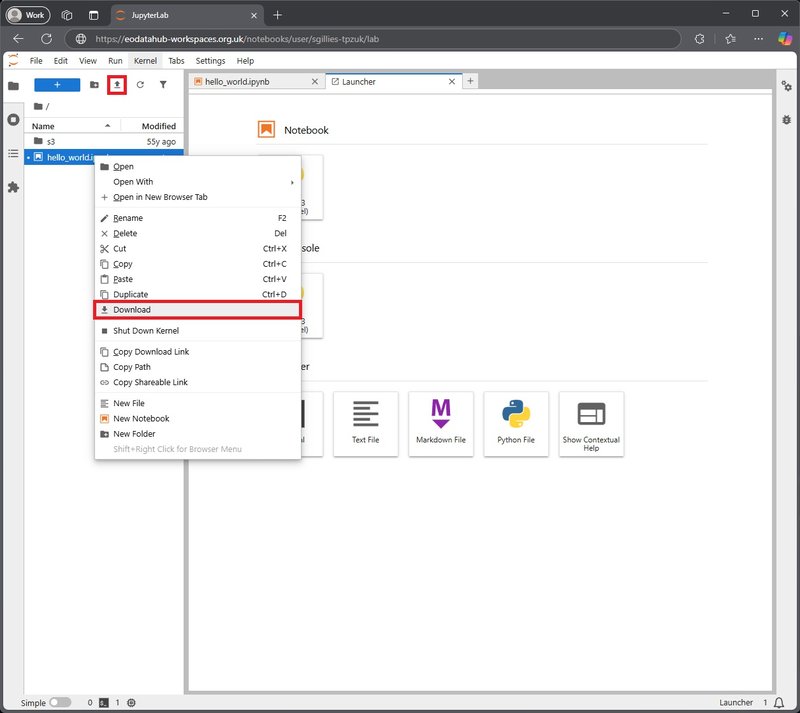800x713 pixels.
Task: Open the Kernel menu
Action: 145,61
